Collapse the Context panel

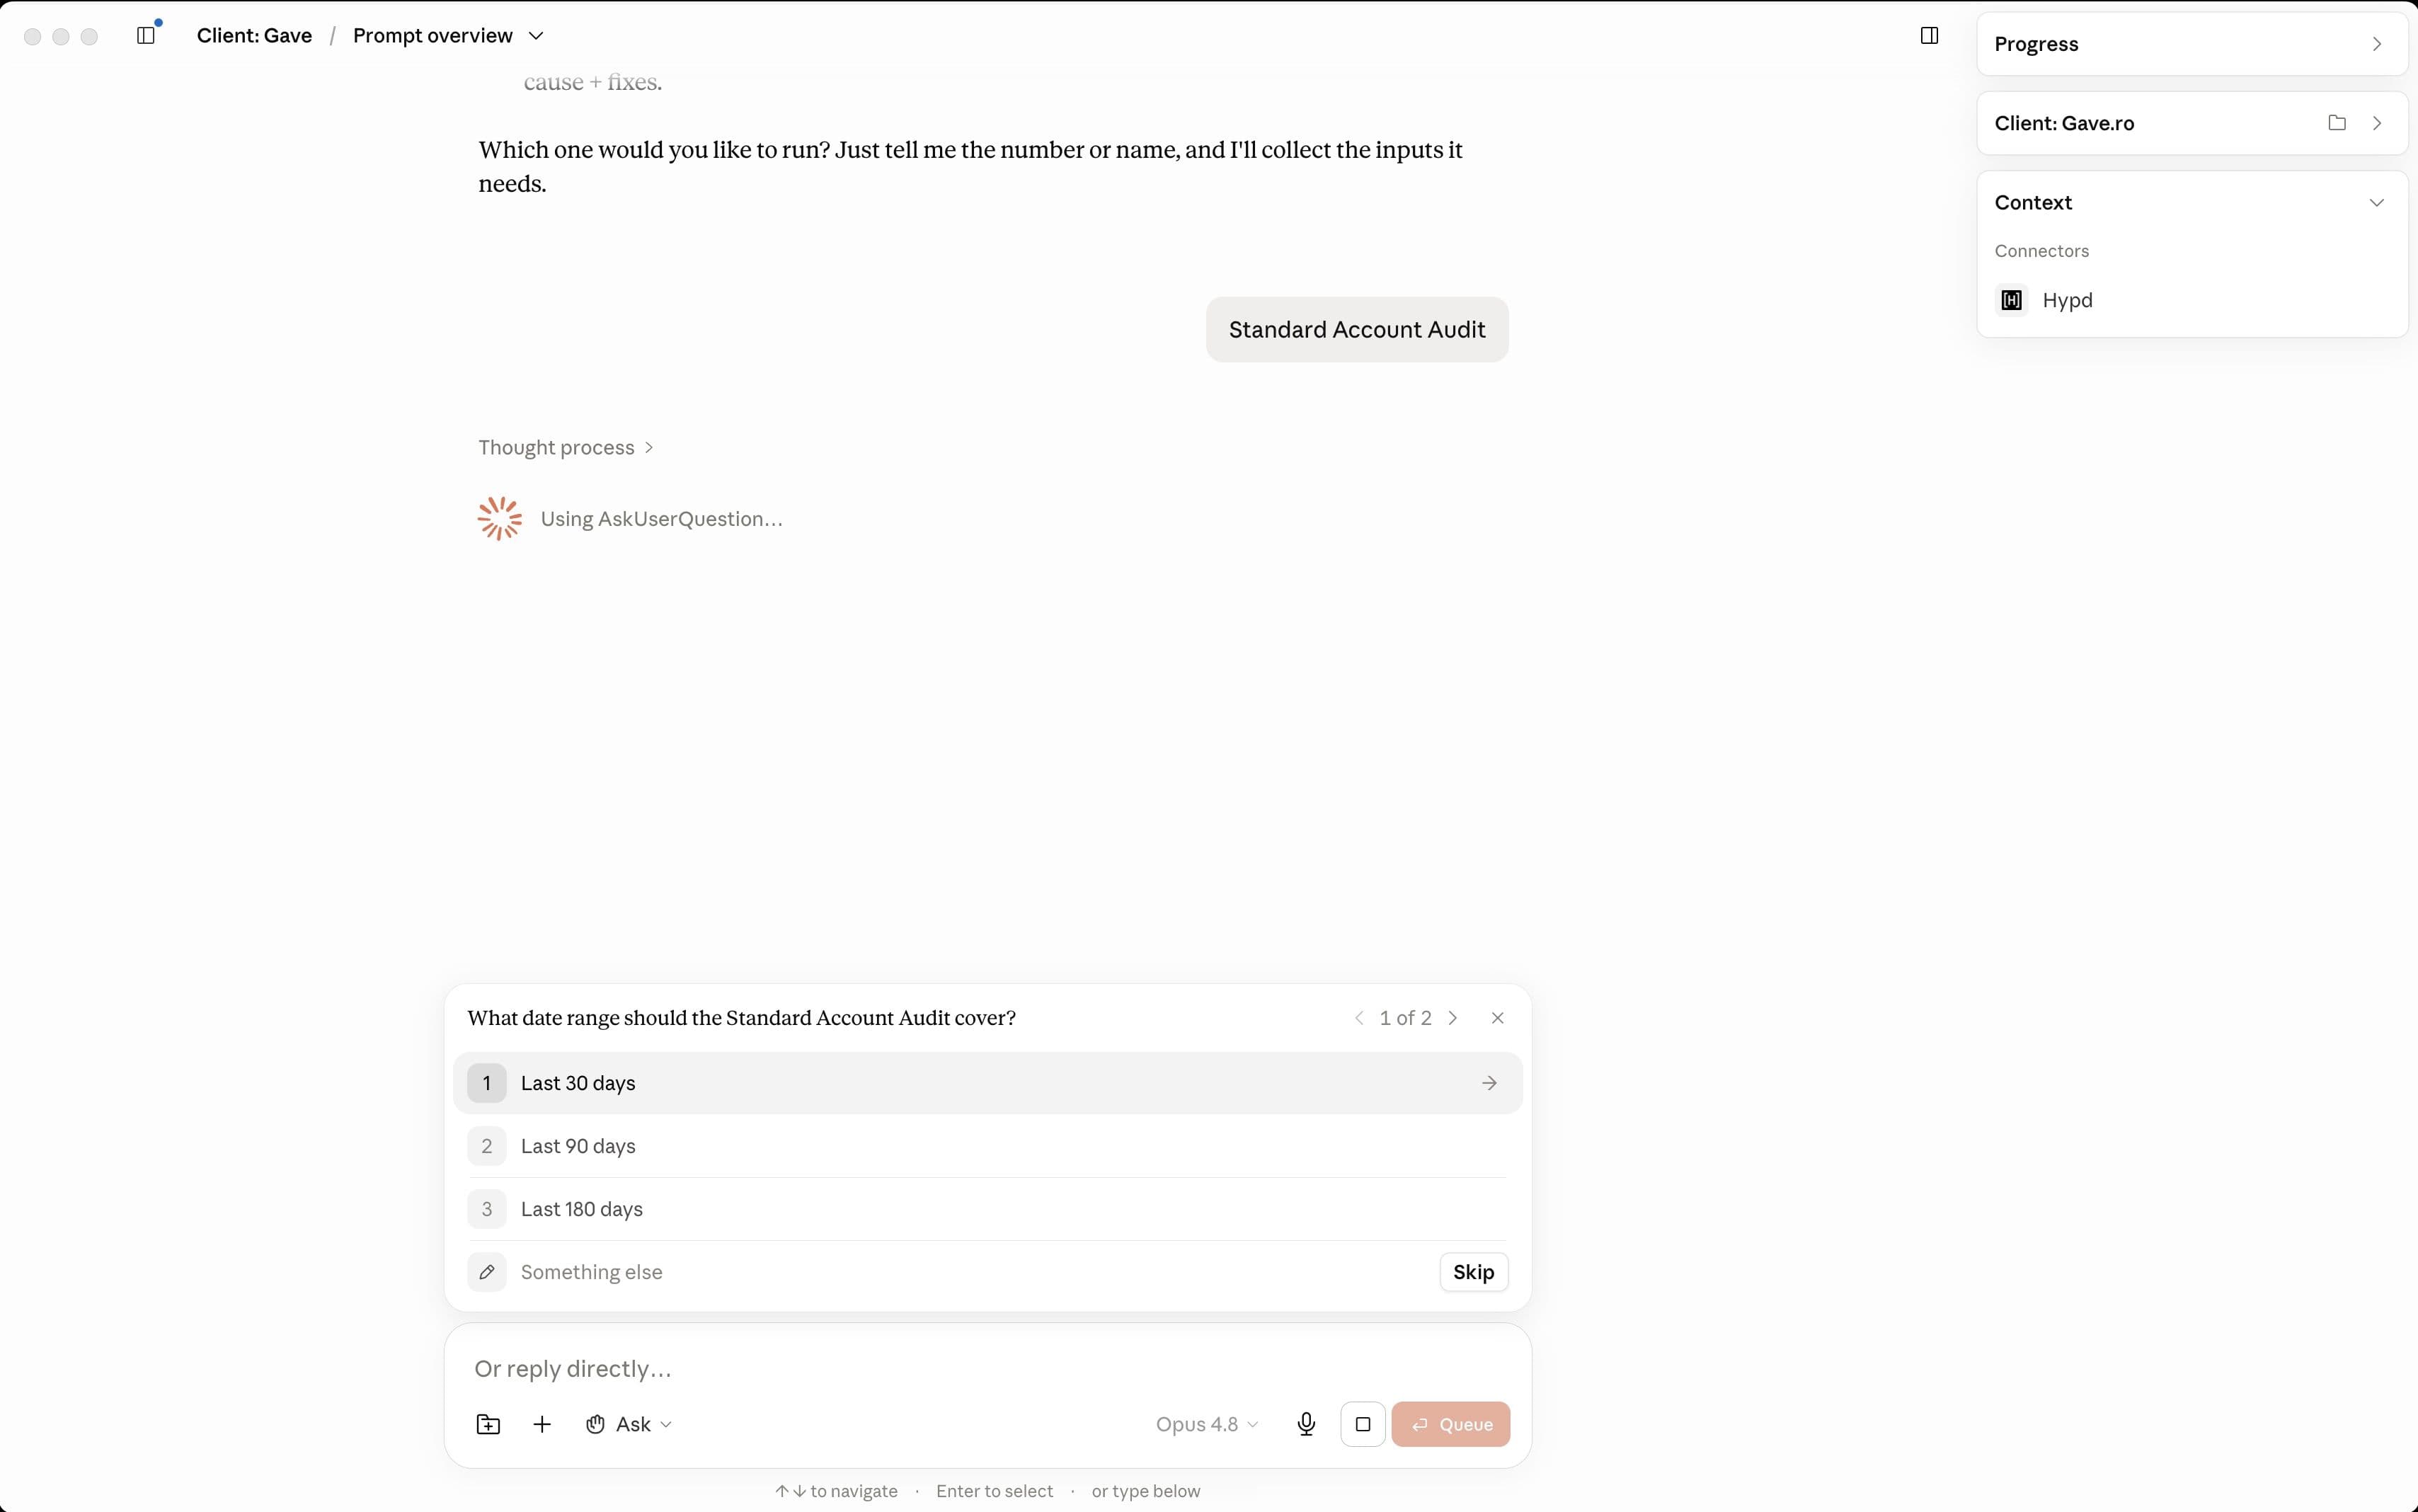click(x=2376, y=202)
